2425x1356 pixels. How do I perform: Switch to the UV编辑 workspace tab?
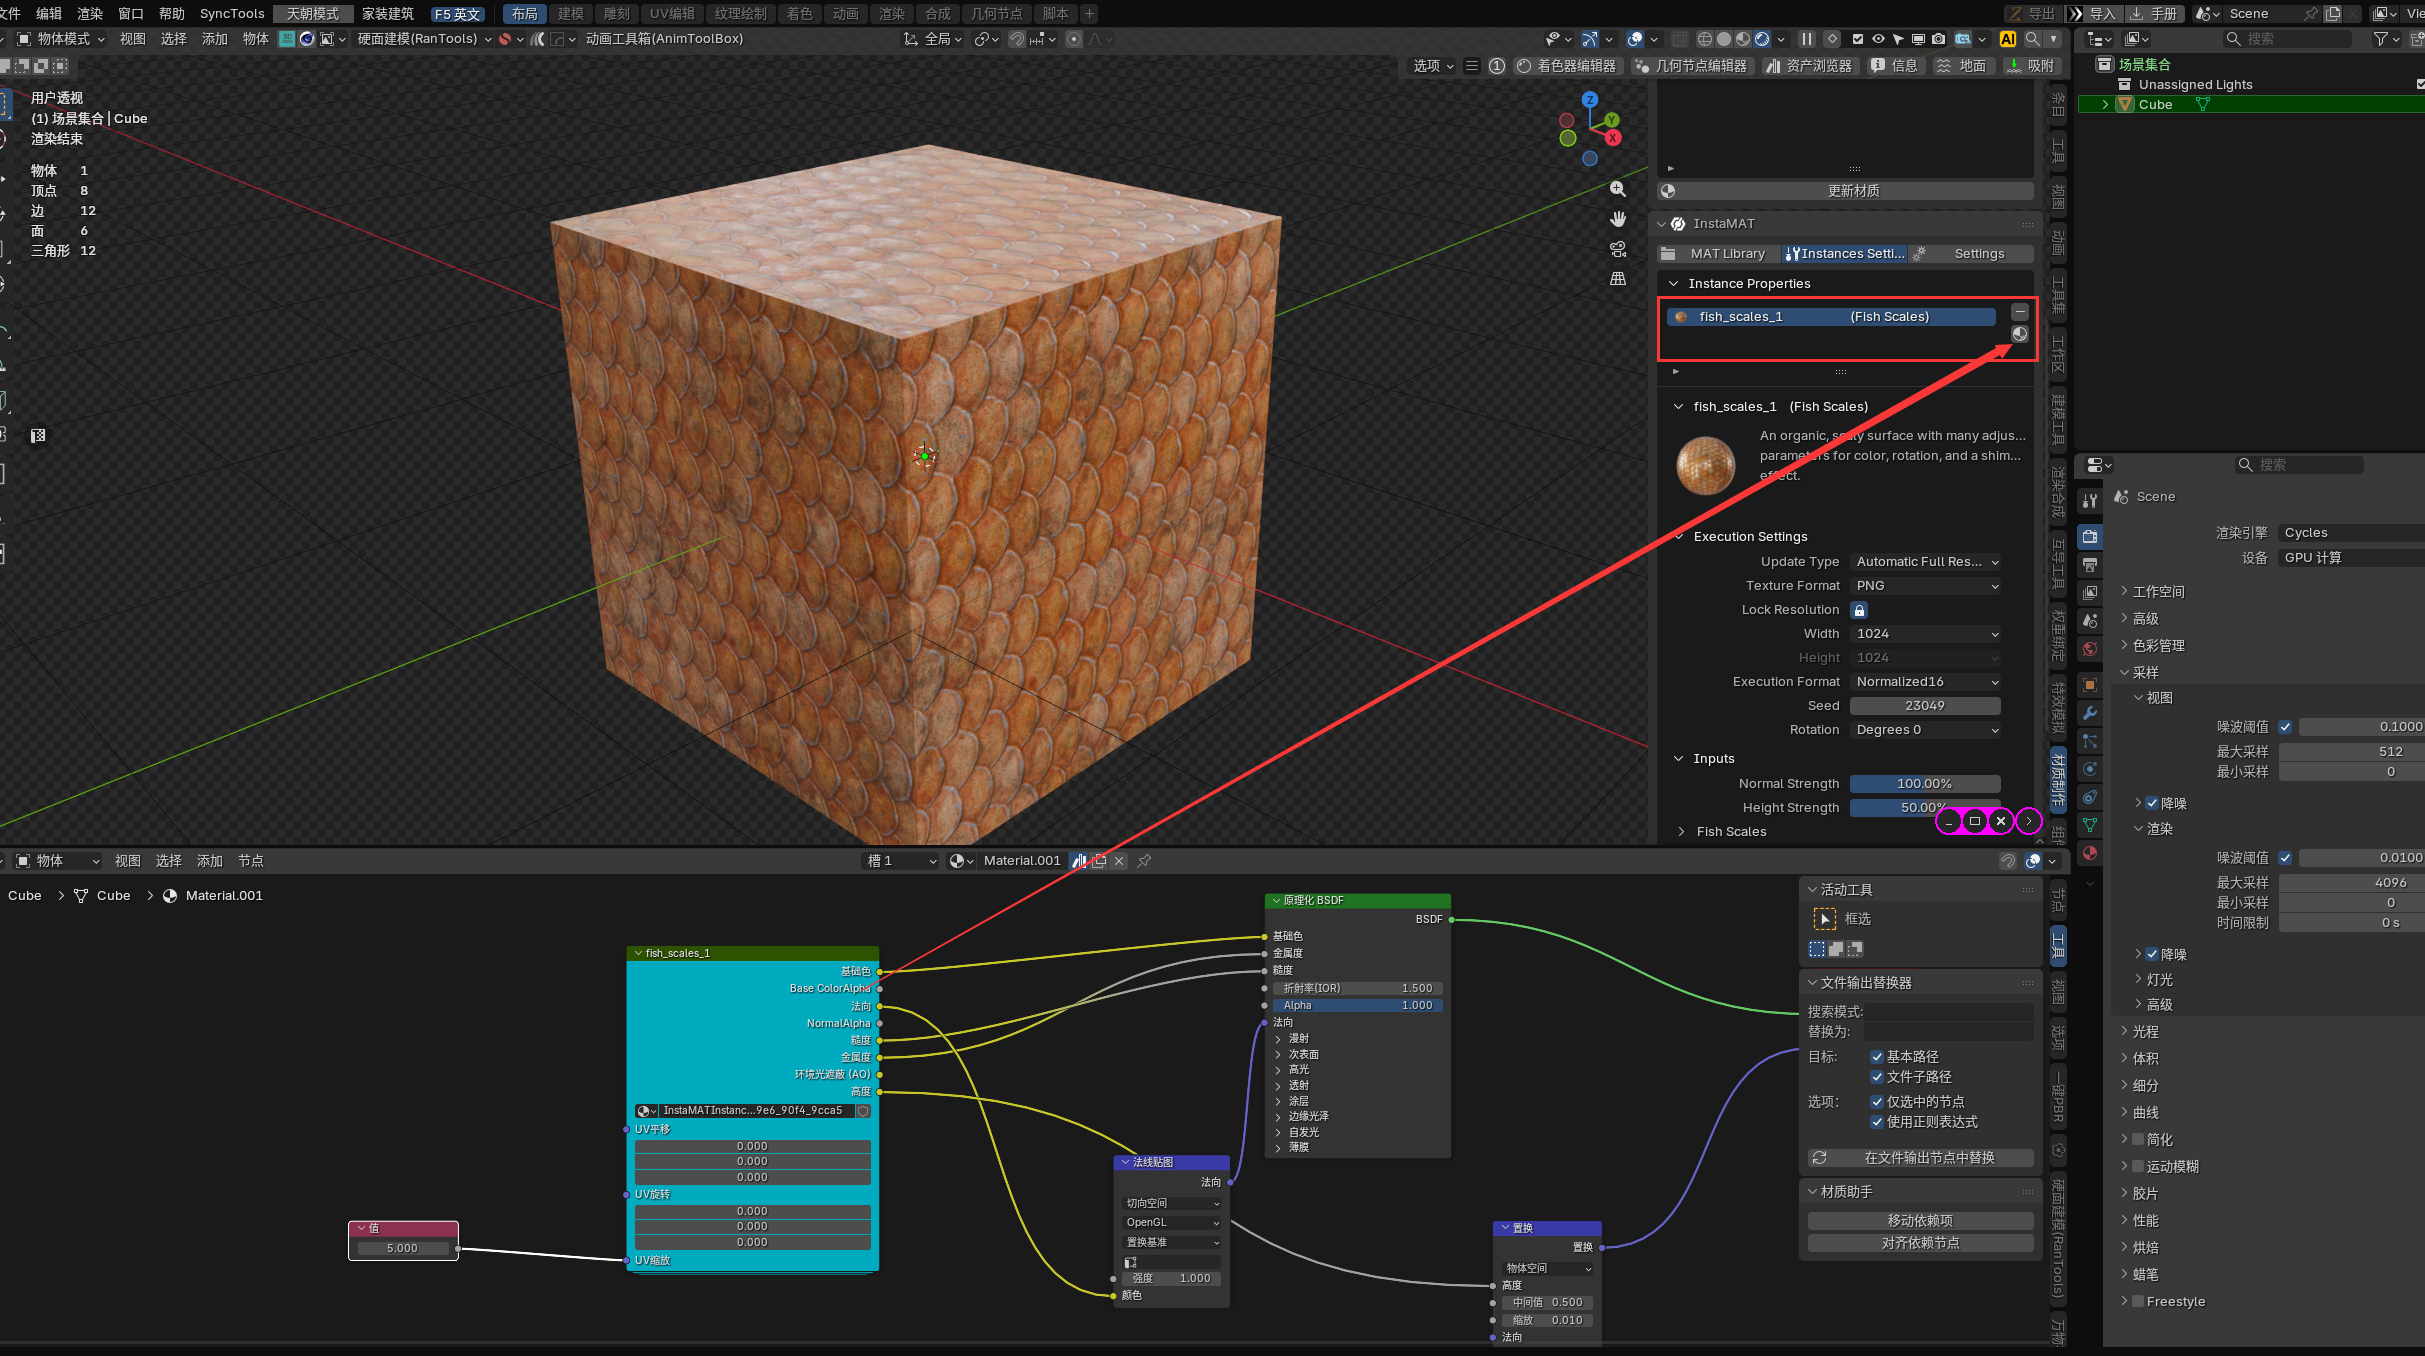click(x=672, y=13)
